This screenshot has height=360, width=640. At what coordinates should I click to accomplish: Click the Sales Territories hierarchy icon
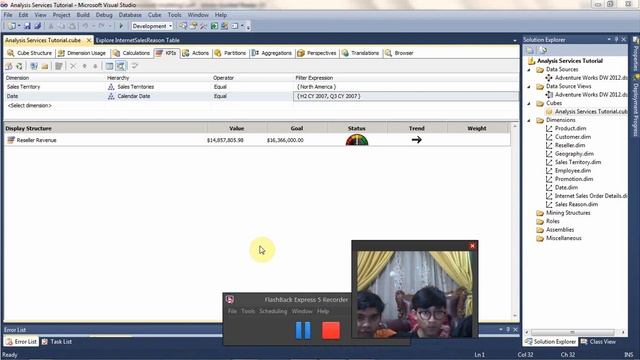point(111,87)
